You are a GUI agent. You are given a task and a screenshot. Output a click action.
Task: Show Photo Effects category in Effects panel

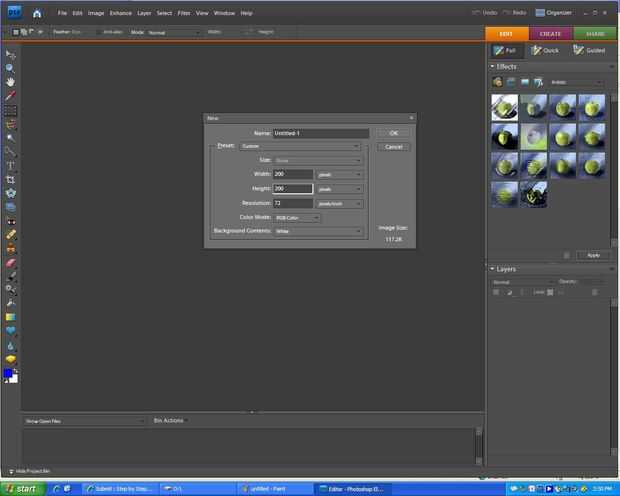click(x=525, y=82)
